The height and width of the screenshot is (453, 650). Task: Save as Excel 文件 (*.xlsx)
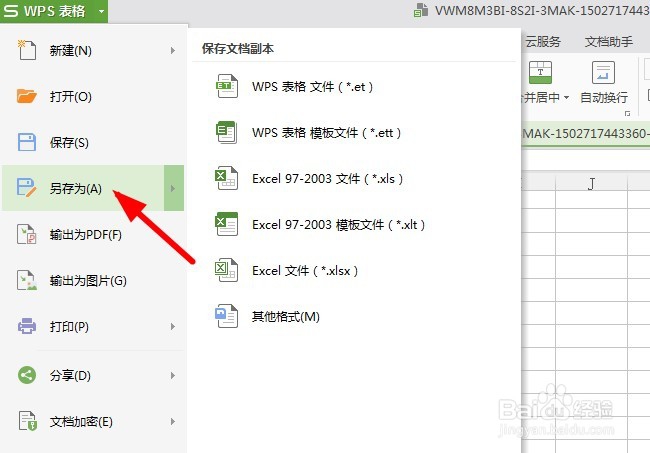pos(305,271)
